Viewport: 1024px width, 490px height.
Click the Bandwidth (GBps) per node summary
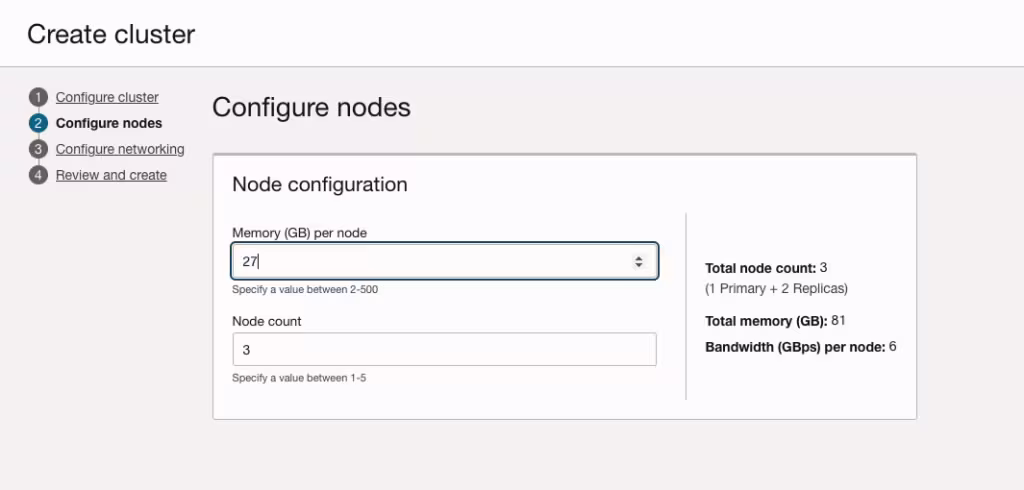800,347
